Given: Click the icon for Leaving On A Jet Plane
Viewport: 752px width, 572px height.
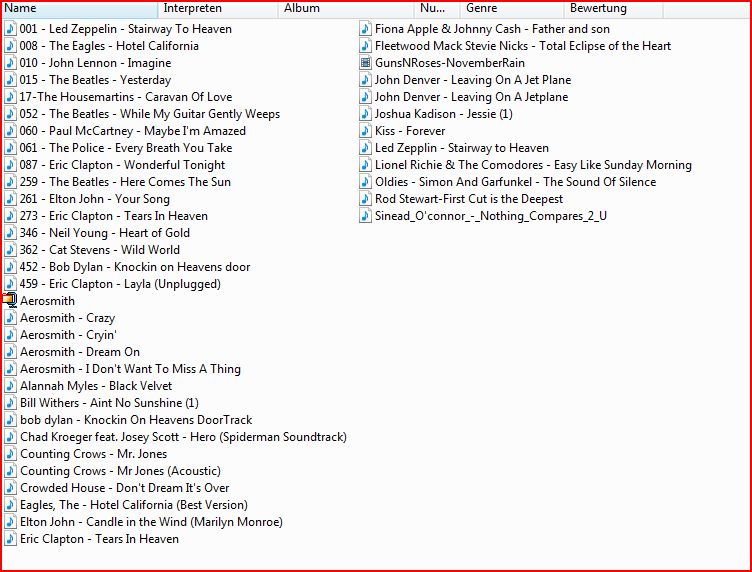Looking at the screenshot, I should pos(365,80).
